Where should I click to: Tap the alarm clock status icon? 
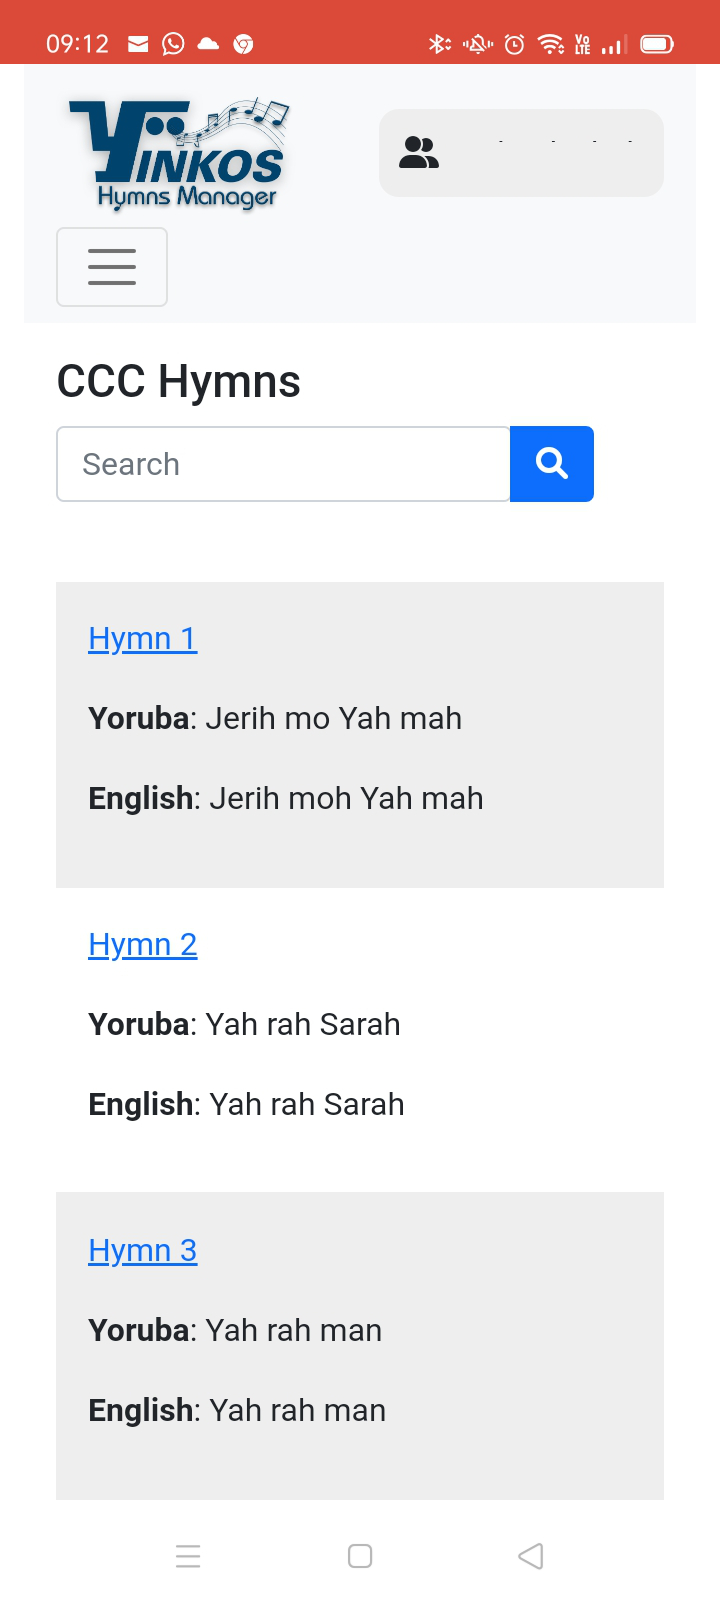pyautogui.click(x=514, y=44)
